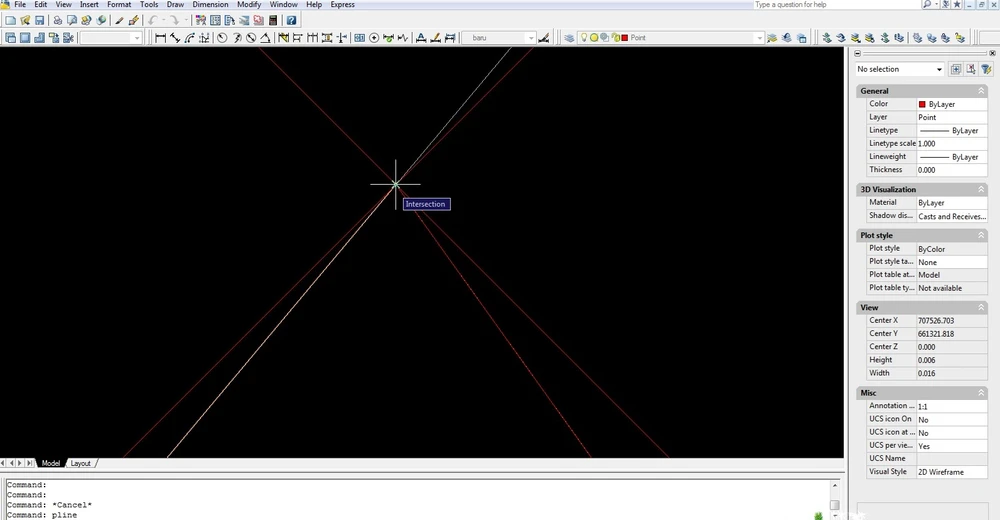1000x520 pixels.
Task: Select the Center Mark tool
Action: coord(374,38)
